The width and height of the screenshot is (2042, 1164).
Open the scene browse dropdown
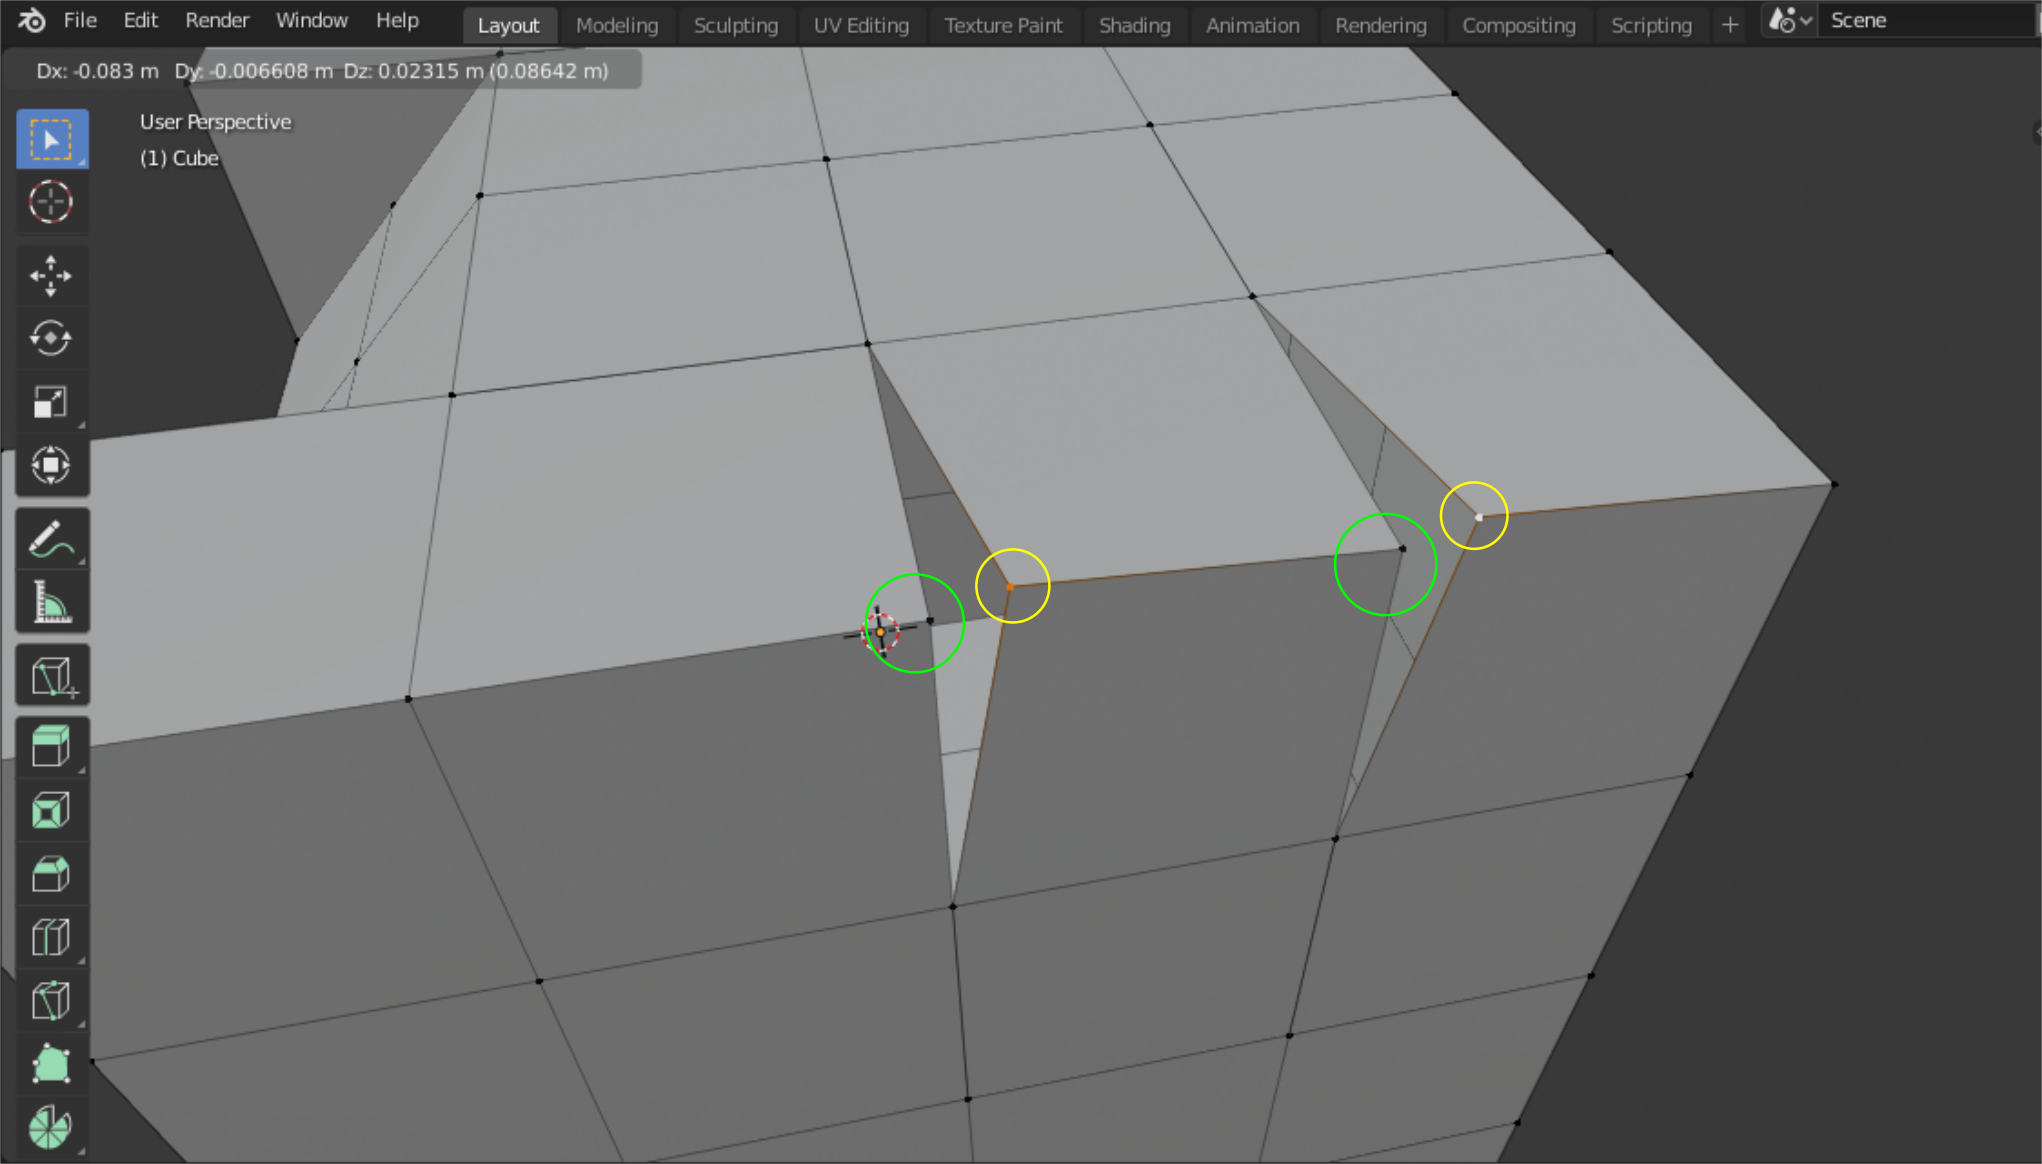(1789, 20)
